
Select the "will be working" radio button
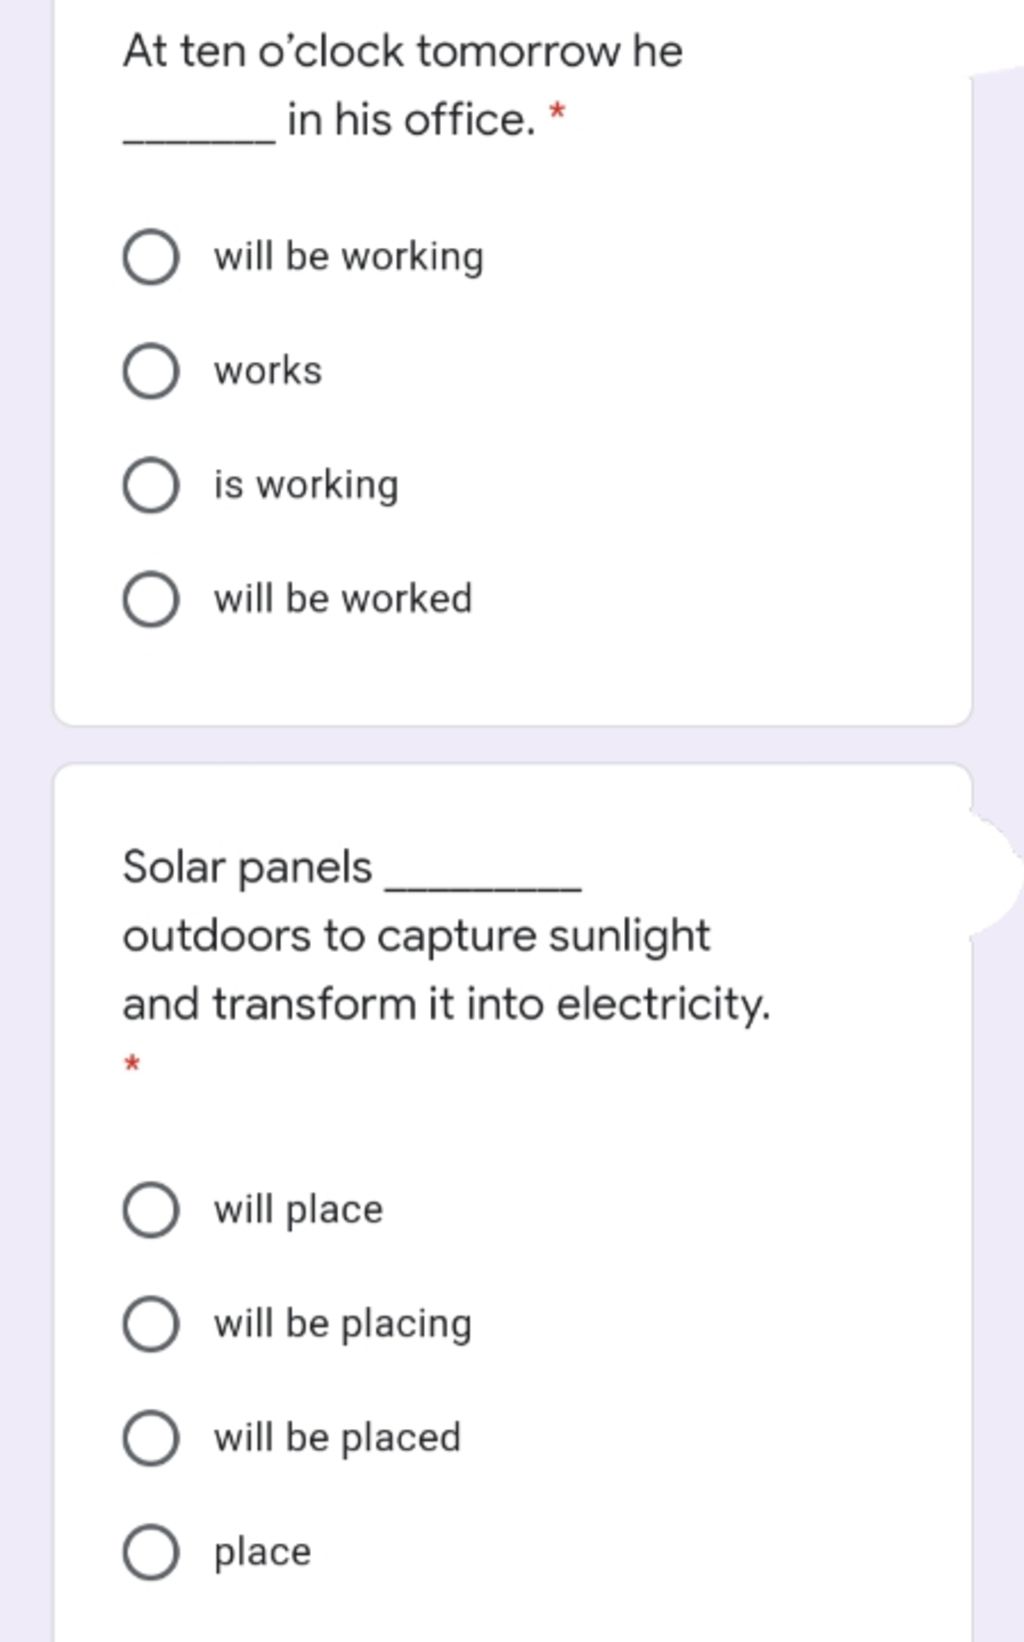(151, 257)
